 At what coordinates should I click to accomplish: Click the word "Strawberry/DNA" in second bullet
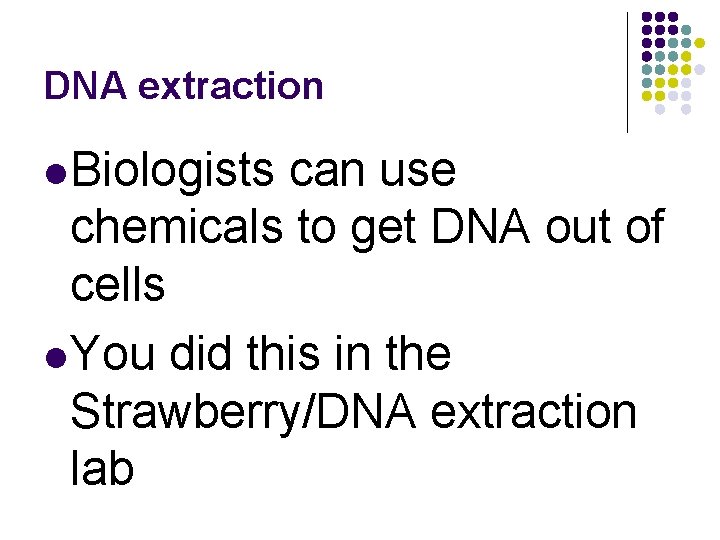coord(243,411)
